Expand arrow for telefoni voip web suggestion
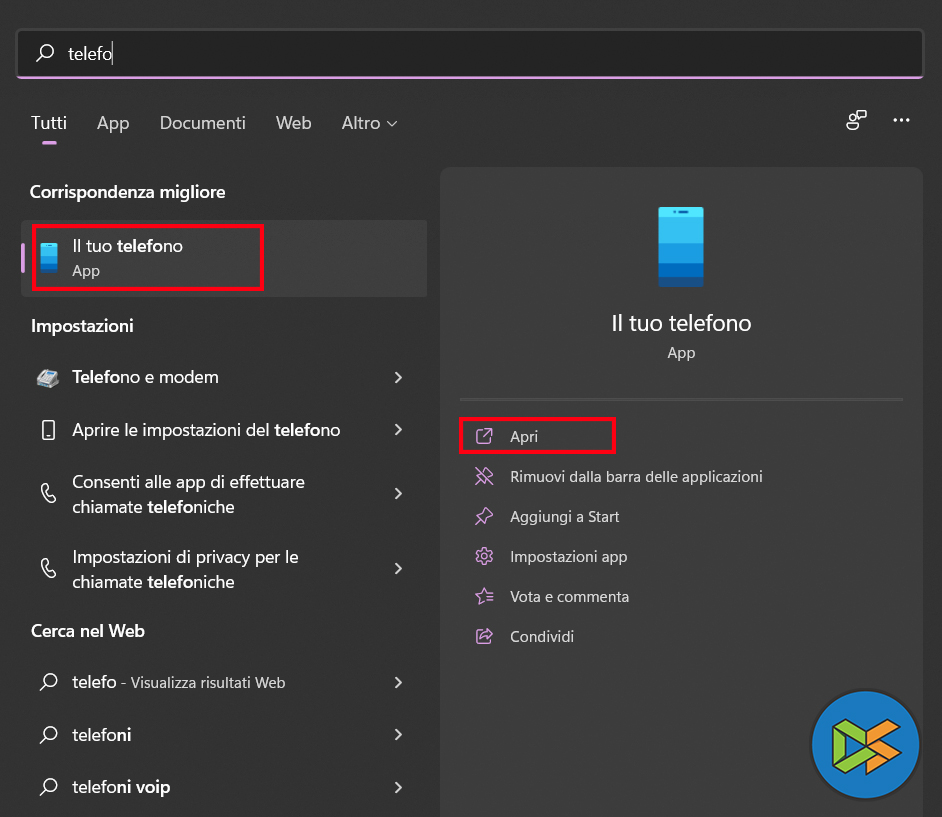Image resolution: width=942 pixels, height=817 pixels. tap(398, 787)
